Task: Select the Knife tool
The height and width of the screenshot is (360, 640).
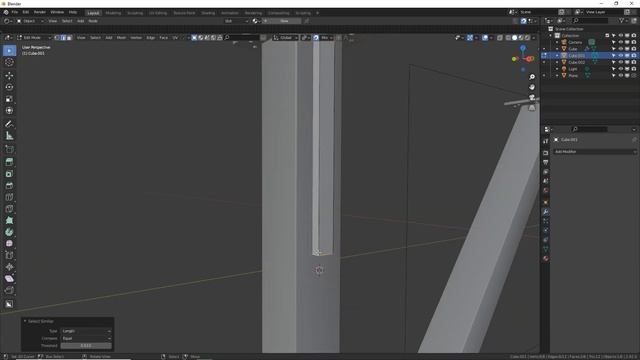Action: pos(9,209)
